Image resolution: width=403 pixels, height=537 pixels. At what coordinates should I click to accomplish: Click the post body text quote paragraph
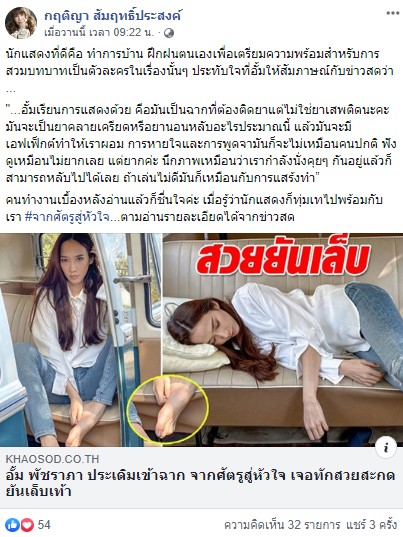200,144
